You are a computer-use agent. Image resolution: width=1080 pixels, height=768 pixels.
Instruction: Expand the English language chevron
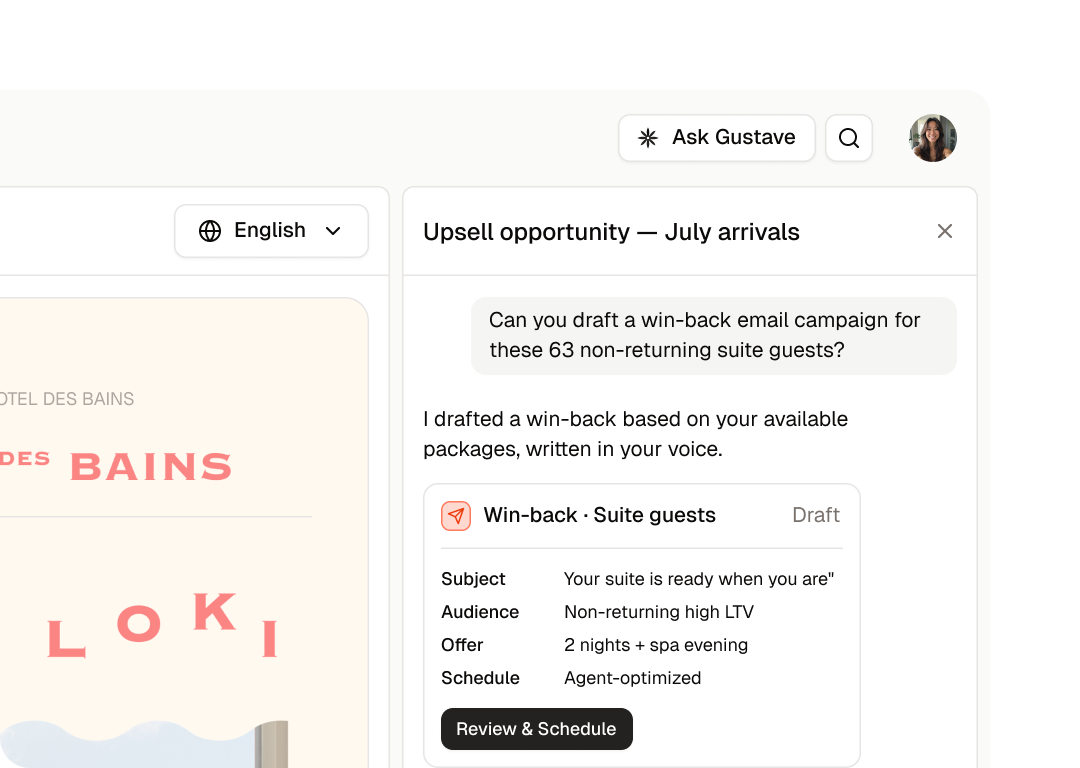333,231
